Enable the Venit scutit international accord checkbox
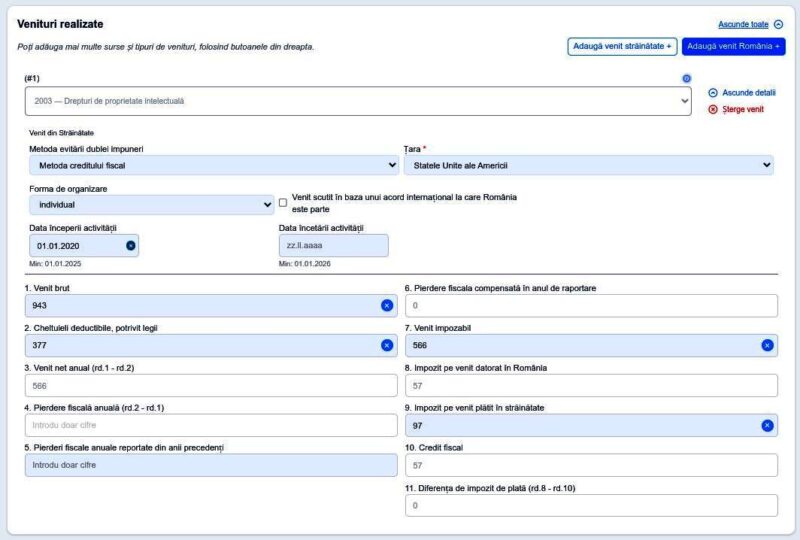The width and height of the screenshot is (800, 540). [x=283, y=202]
